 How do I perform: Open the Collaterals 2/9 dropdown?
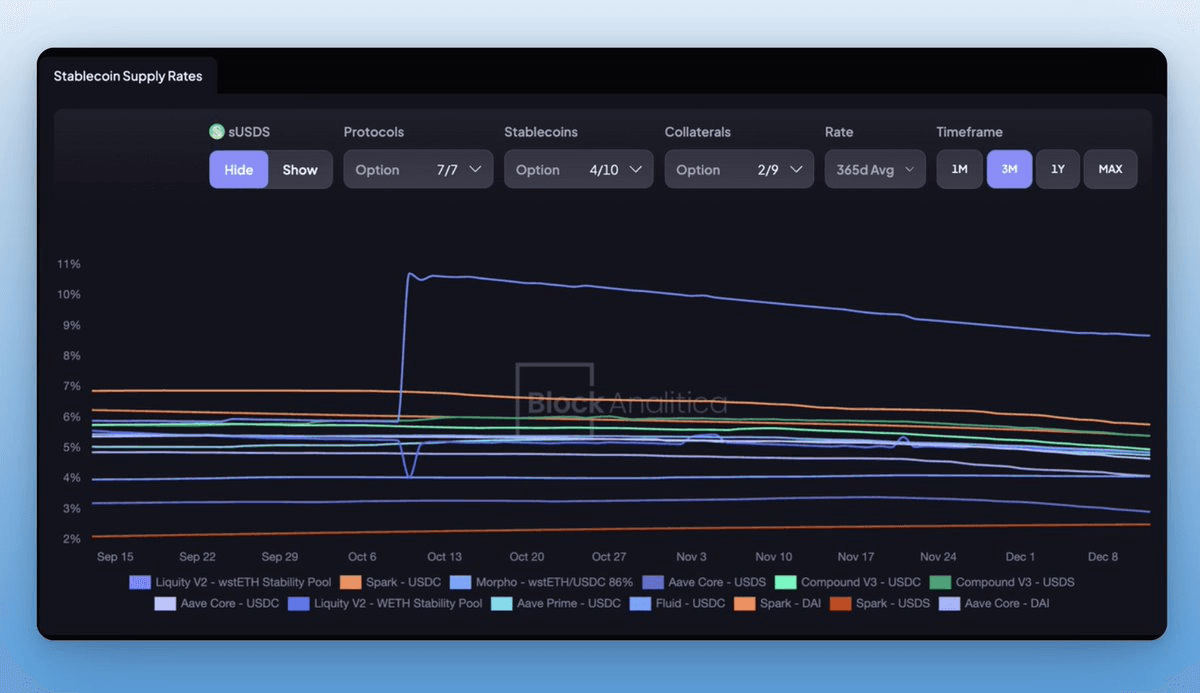(739, 169)
